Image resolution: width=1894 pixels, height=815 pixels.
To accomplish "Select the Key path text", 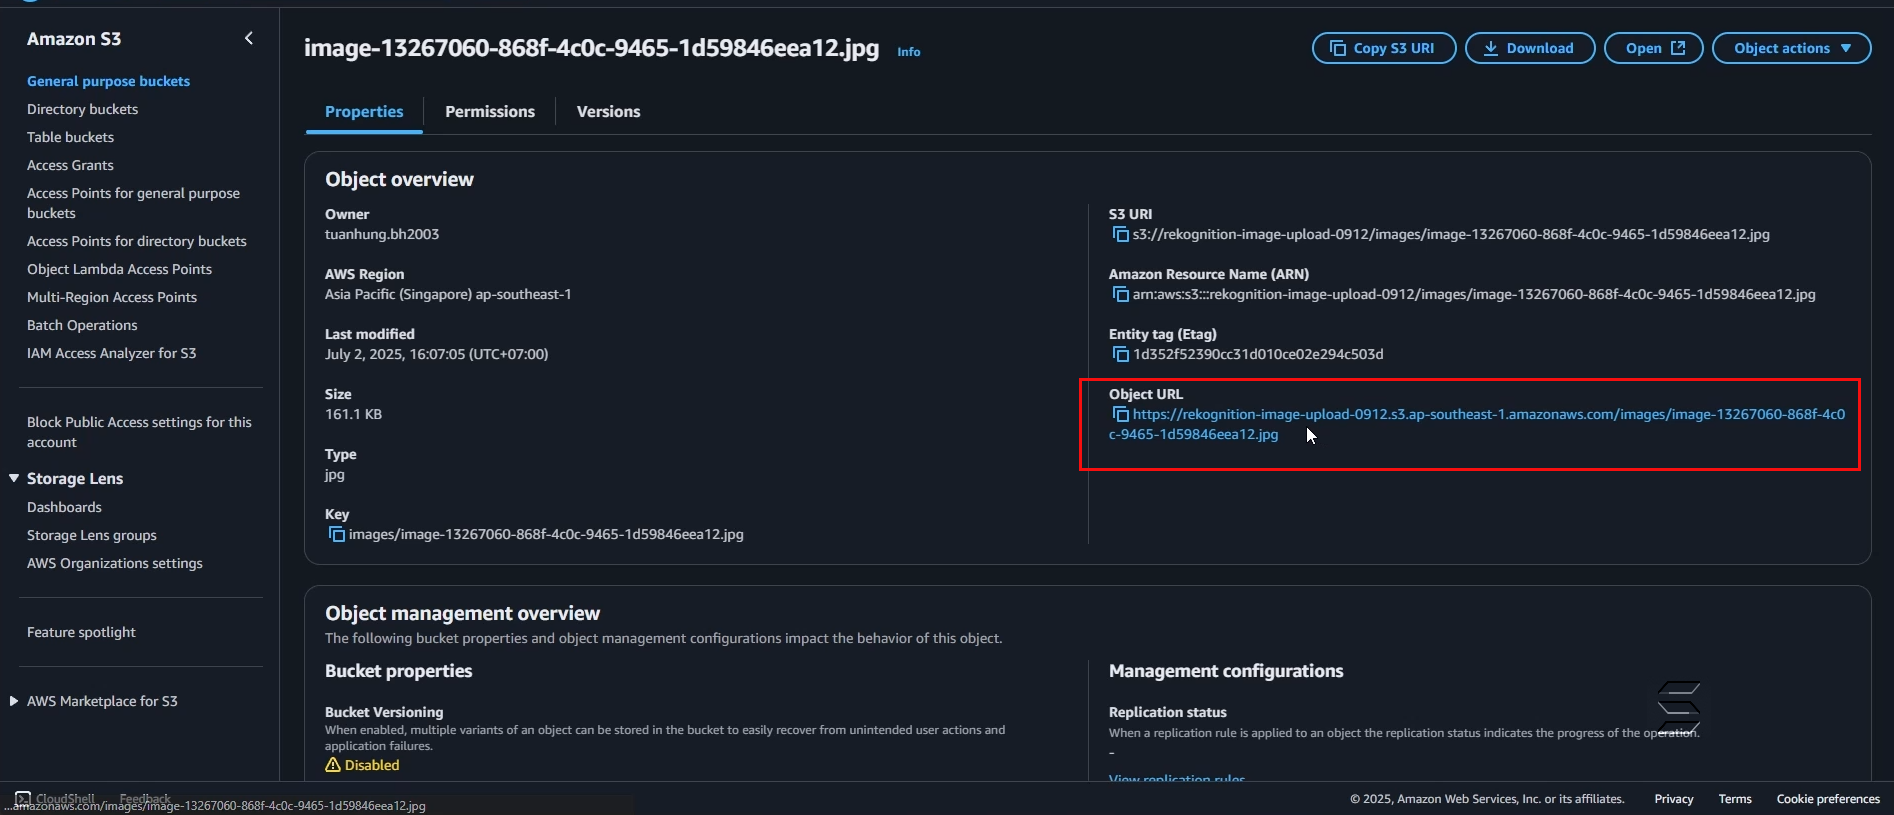I will click(x=546, y=534).
